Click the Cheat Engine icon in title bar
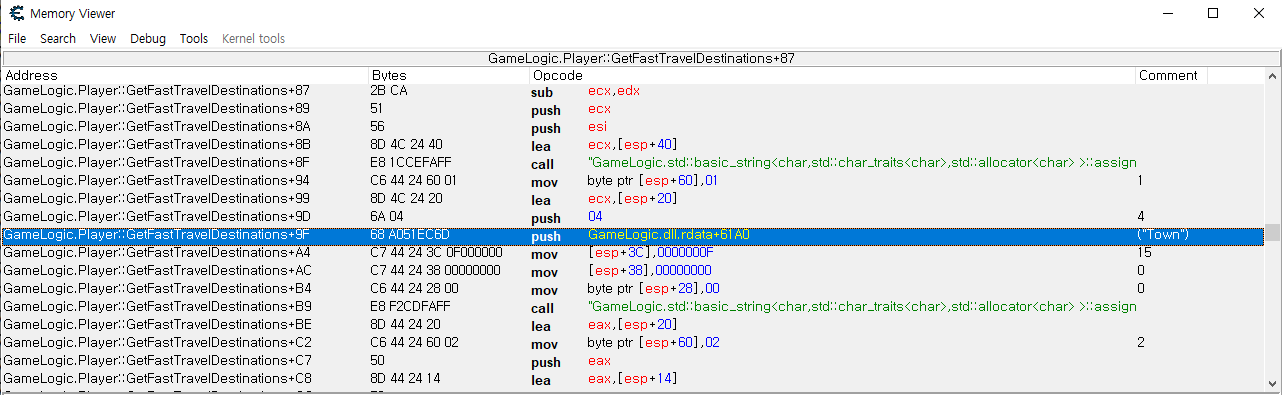Image resolution: width=1282 pixels, height=395 pixels. [x=16, y=13]
